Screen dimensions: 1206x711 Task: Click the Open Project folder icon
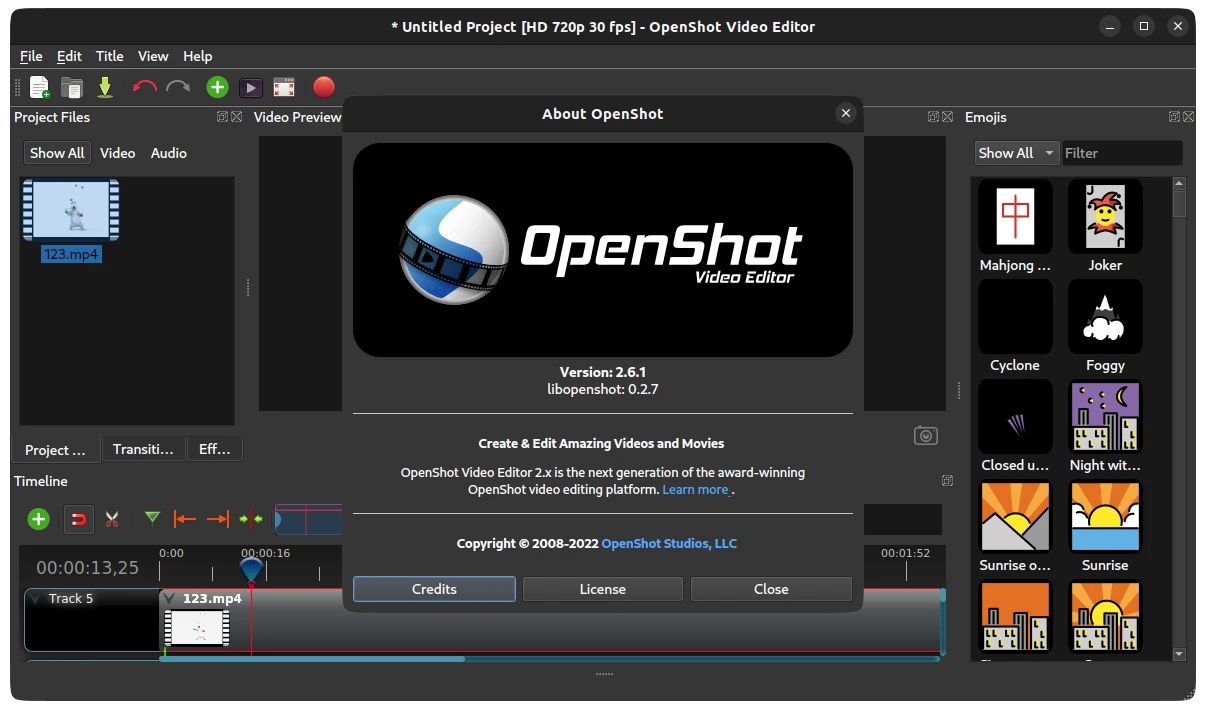click(x=72, y=87)
